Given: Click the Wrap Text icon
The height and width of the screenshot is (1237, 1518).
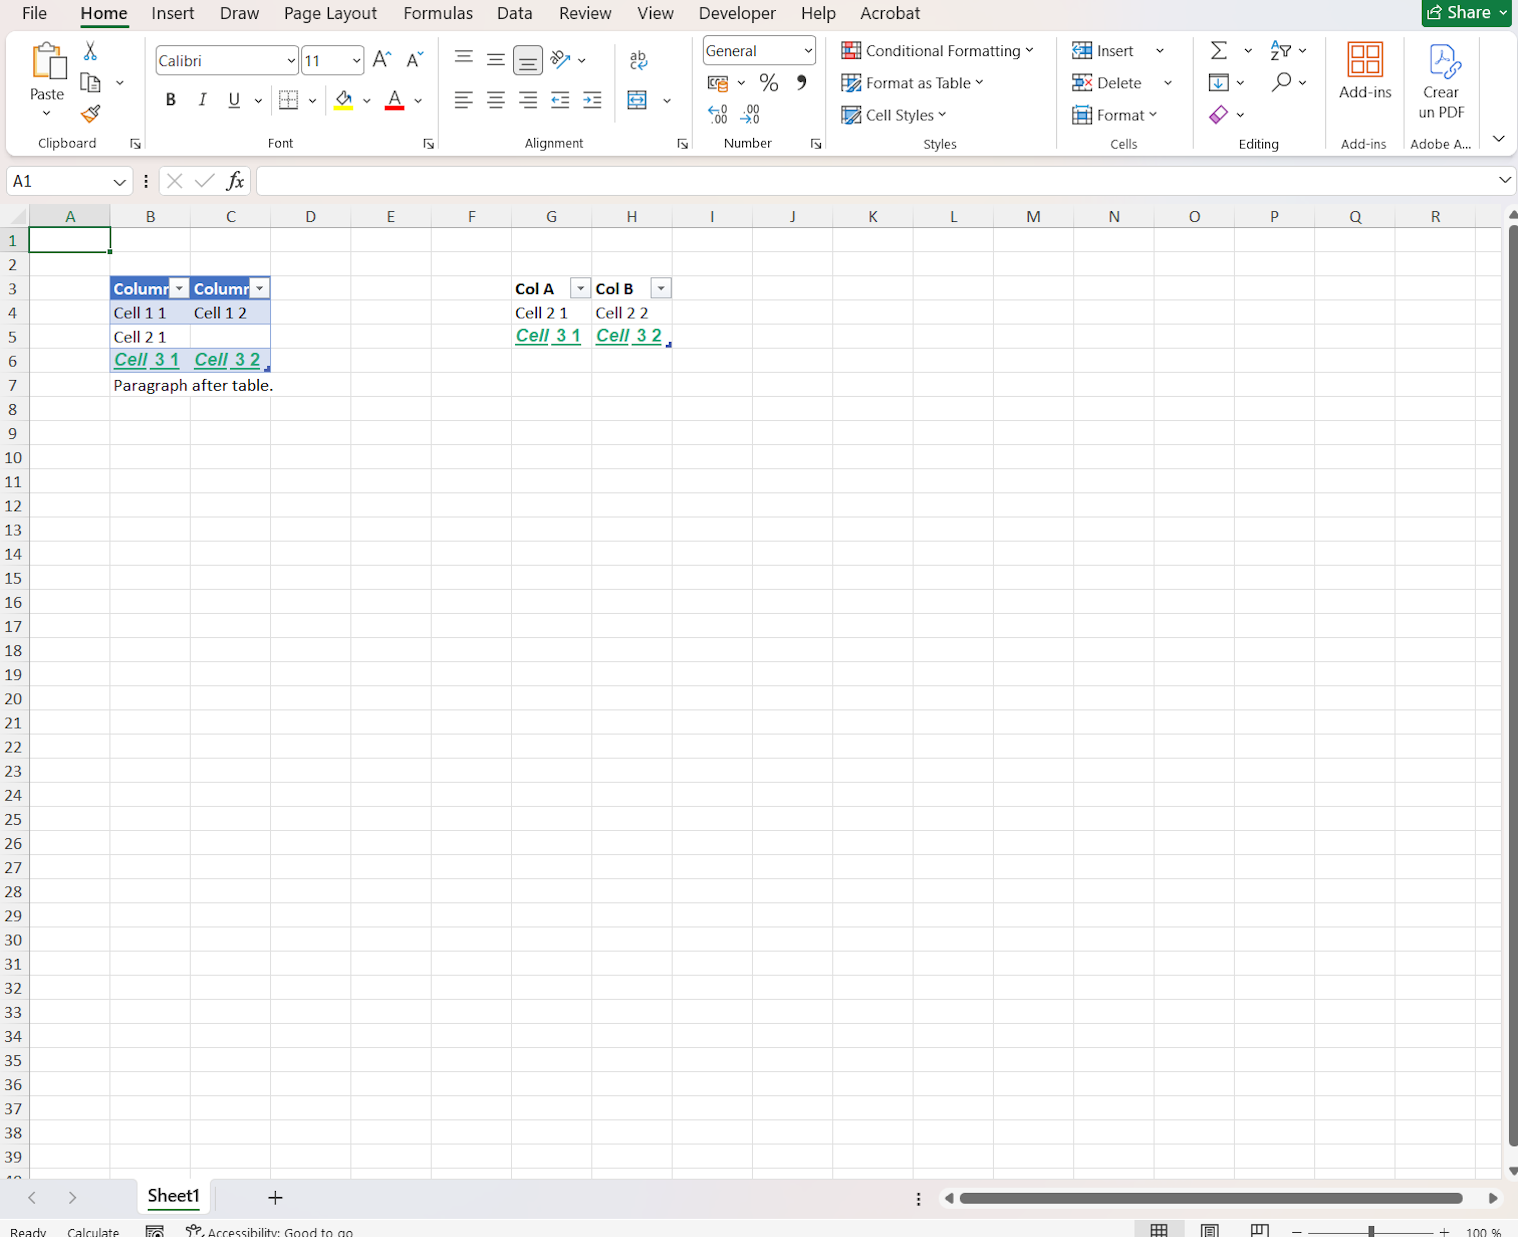Looking at the screenshot, I should coord(639,60).
